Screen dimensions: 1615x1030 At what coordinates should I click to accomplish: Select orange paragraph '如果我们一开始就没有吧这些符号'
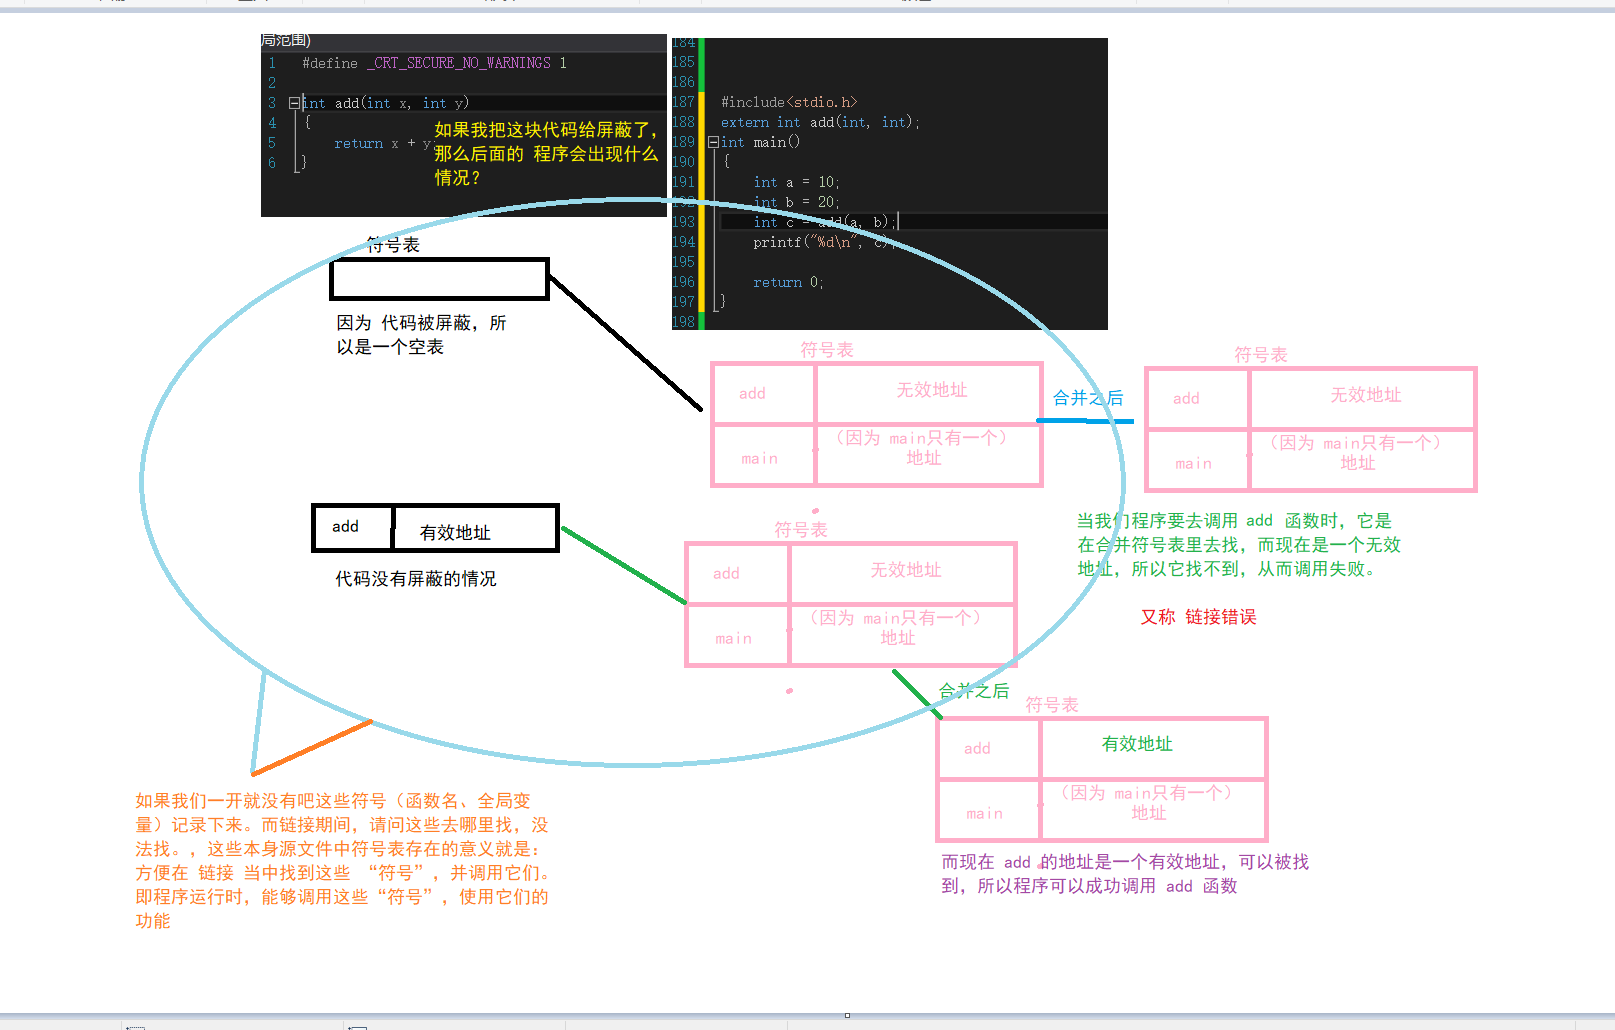(342, 861)
